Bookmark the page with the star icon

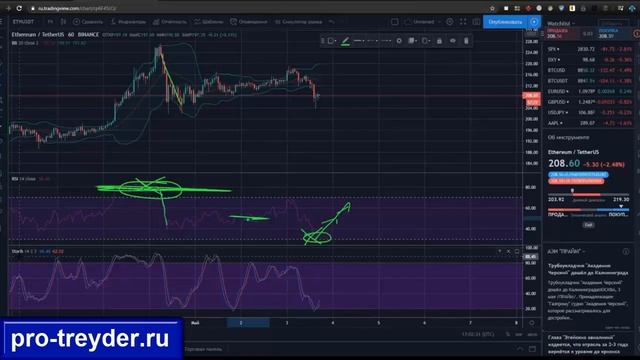tap(492, 8)
